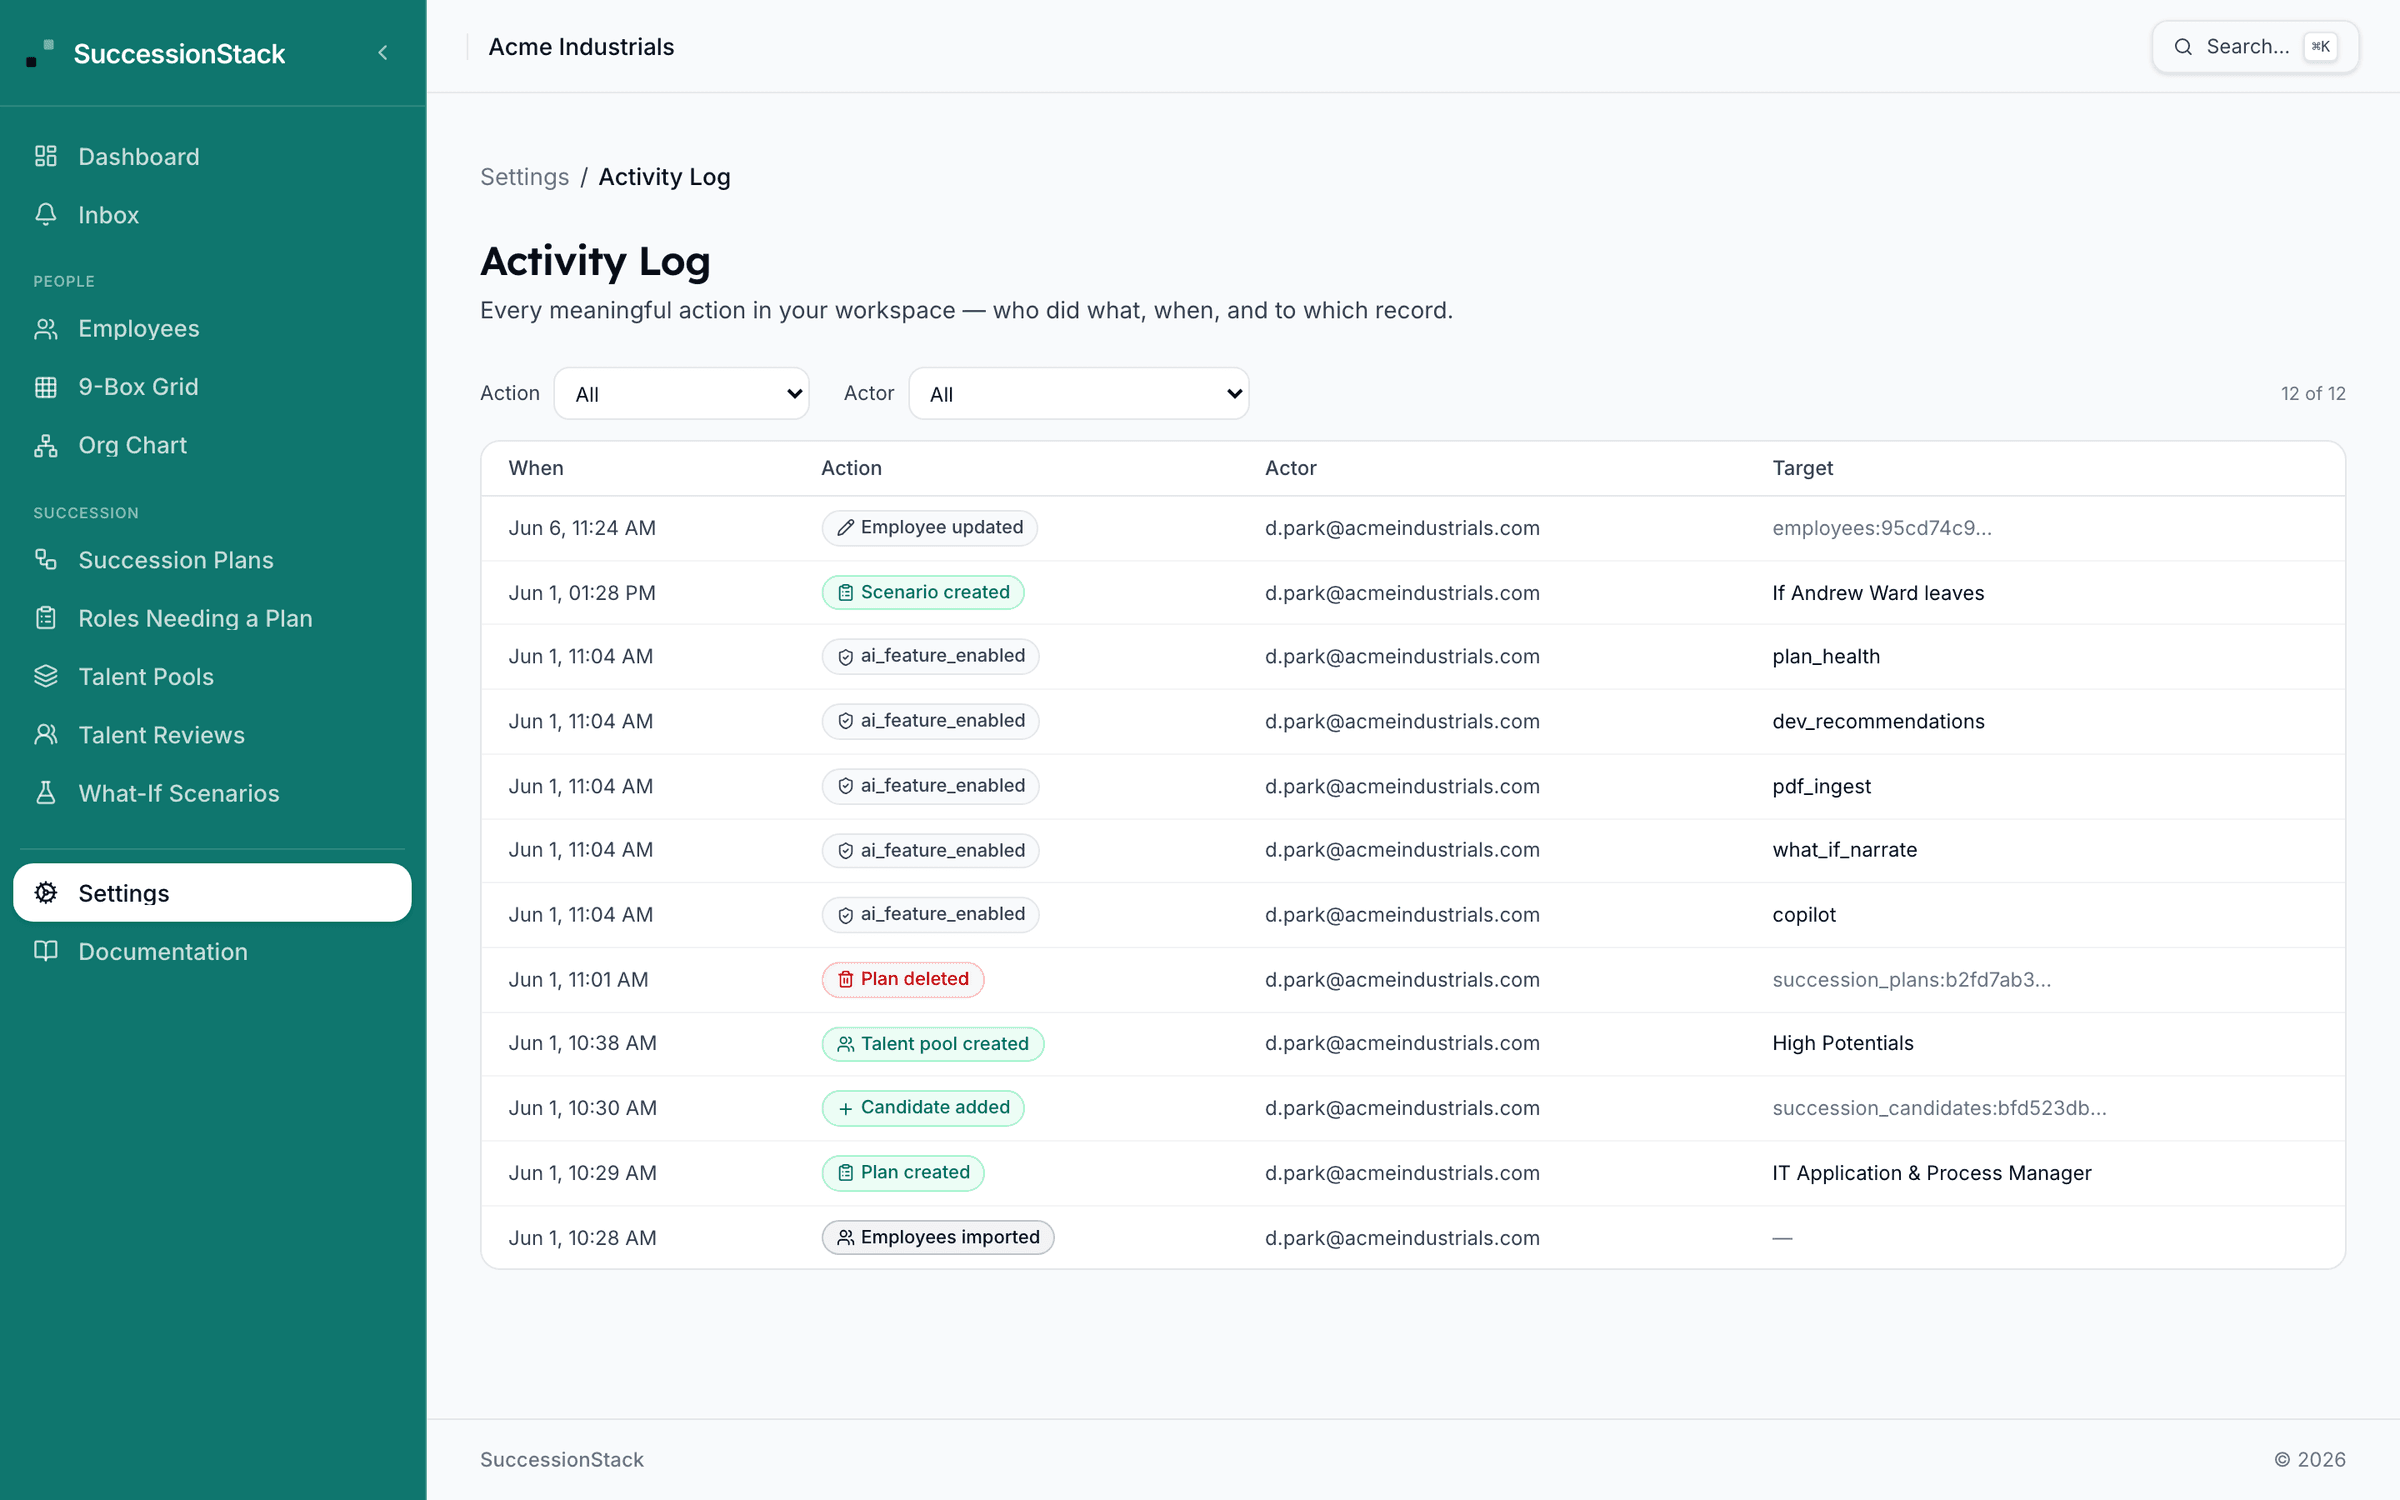
Task: Click the 12 of 12 count
Action: pyautogui.click(x=2312, y=394)
